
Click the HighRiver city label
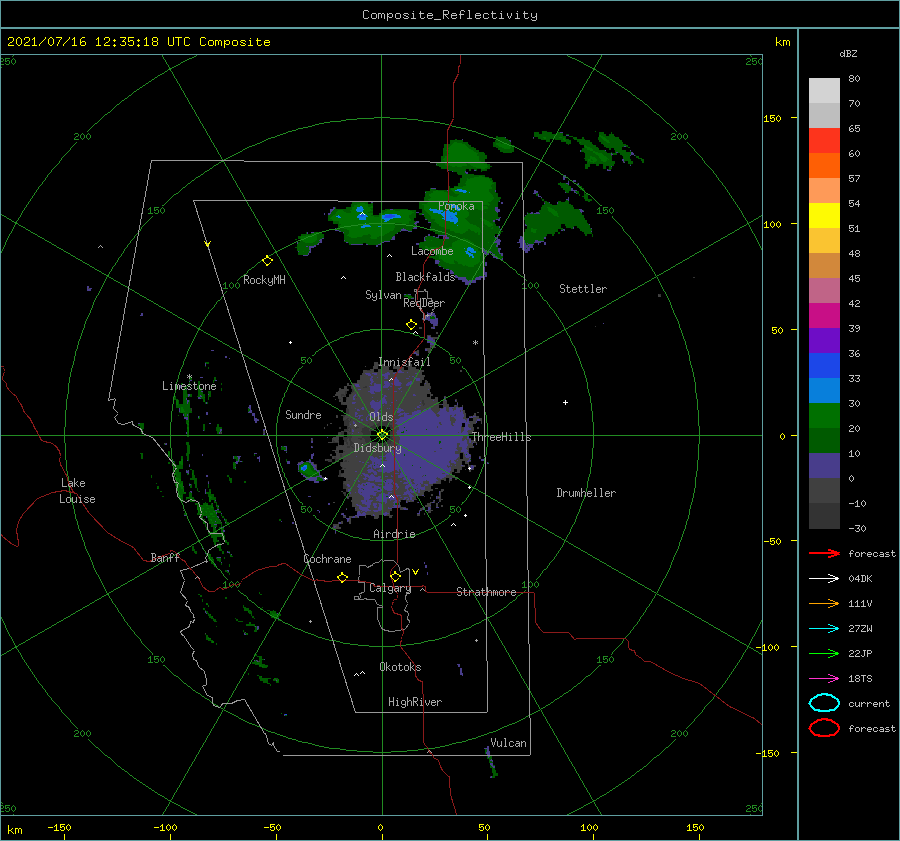[415, 702]
